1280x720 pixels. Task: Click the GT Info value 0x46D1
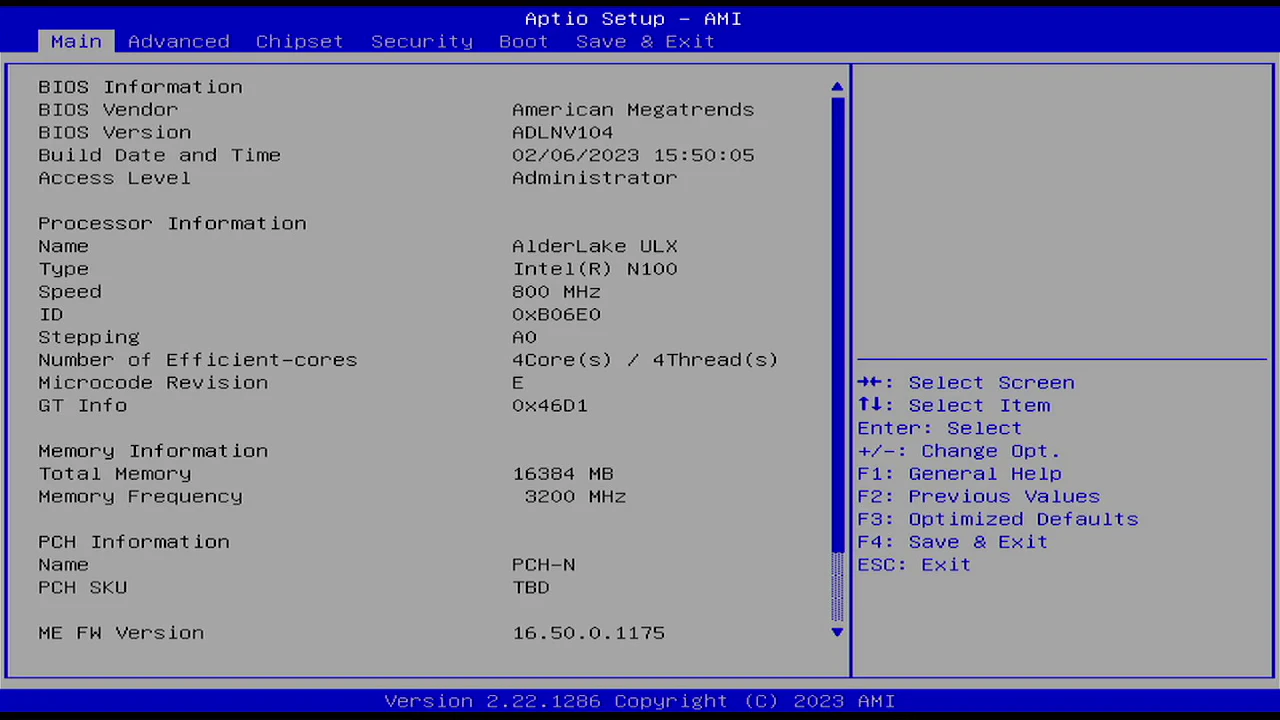[x=550, y=405]
